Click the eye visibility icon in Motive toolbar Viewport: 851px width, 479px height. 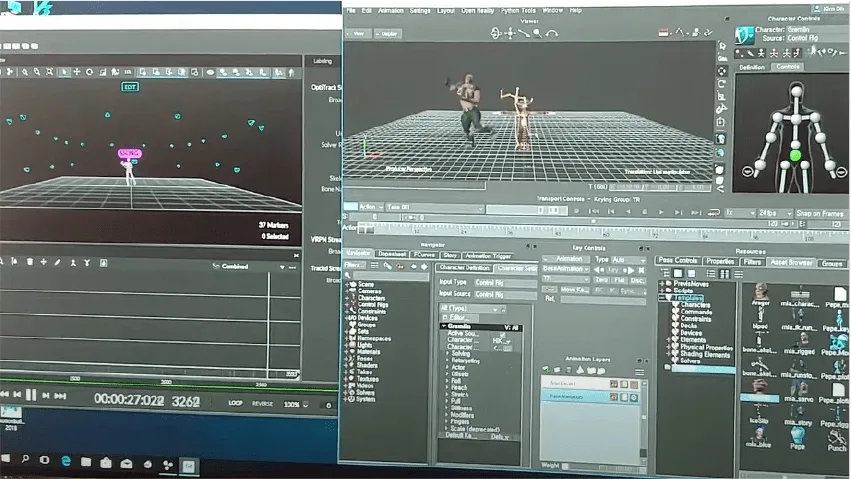[210, 72]
